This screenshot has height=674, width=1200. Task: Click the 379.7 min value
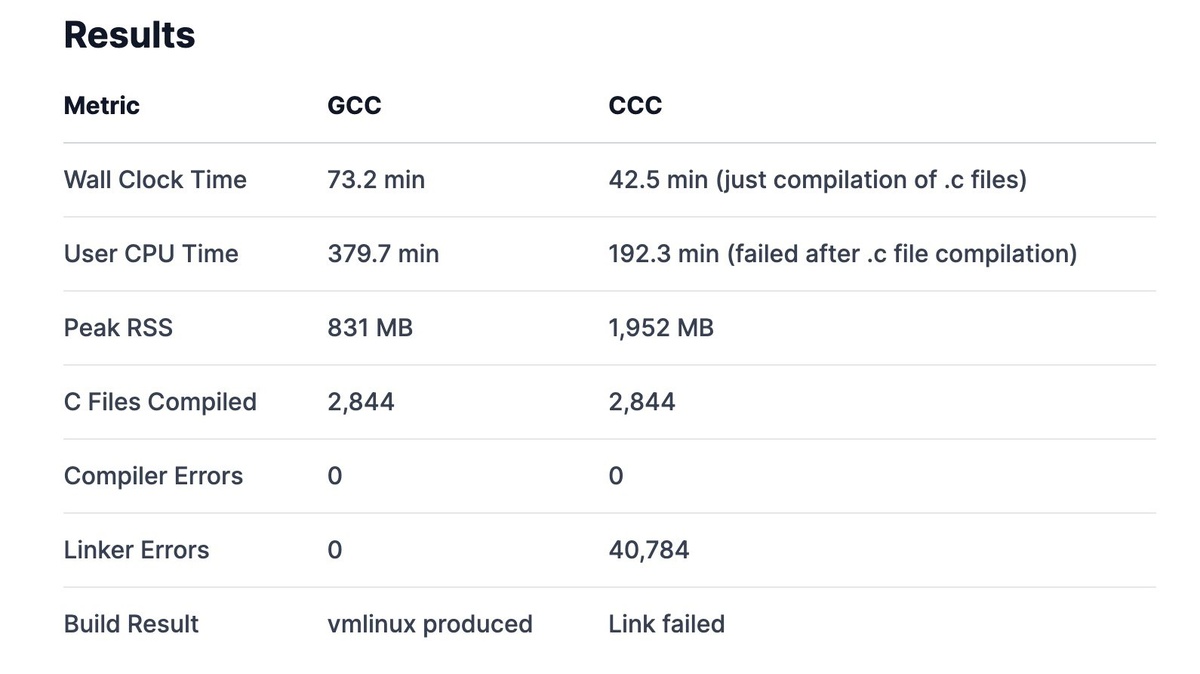tap(383, 254)
